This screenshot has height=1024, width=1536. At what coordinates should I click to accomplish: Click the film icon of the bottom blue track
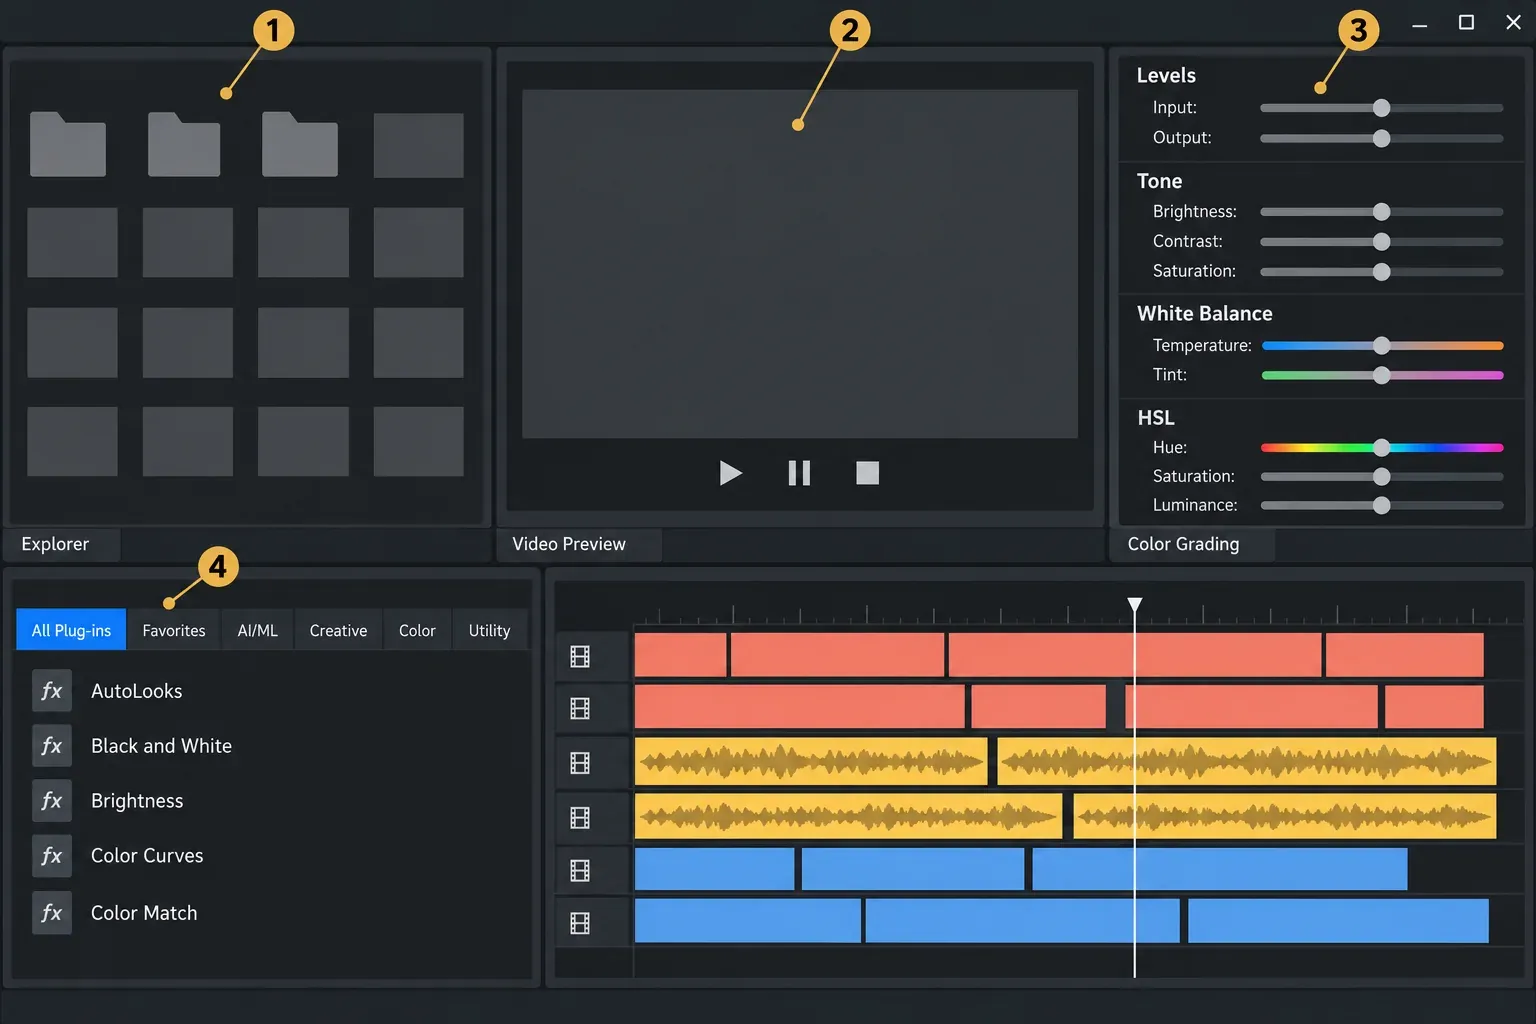pos(580,923)
